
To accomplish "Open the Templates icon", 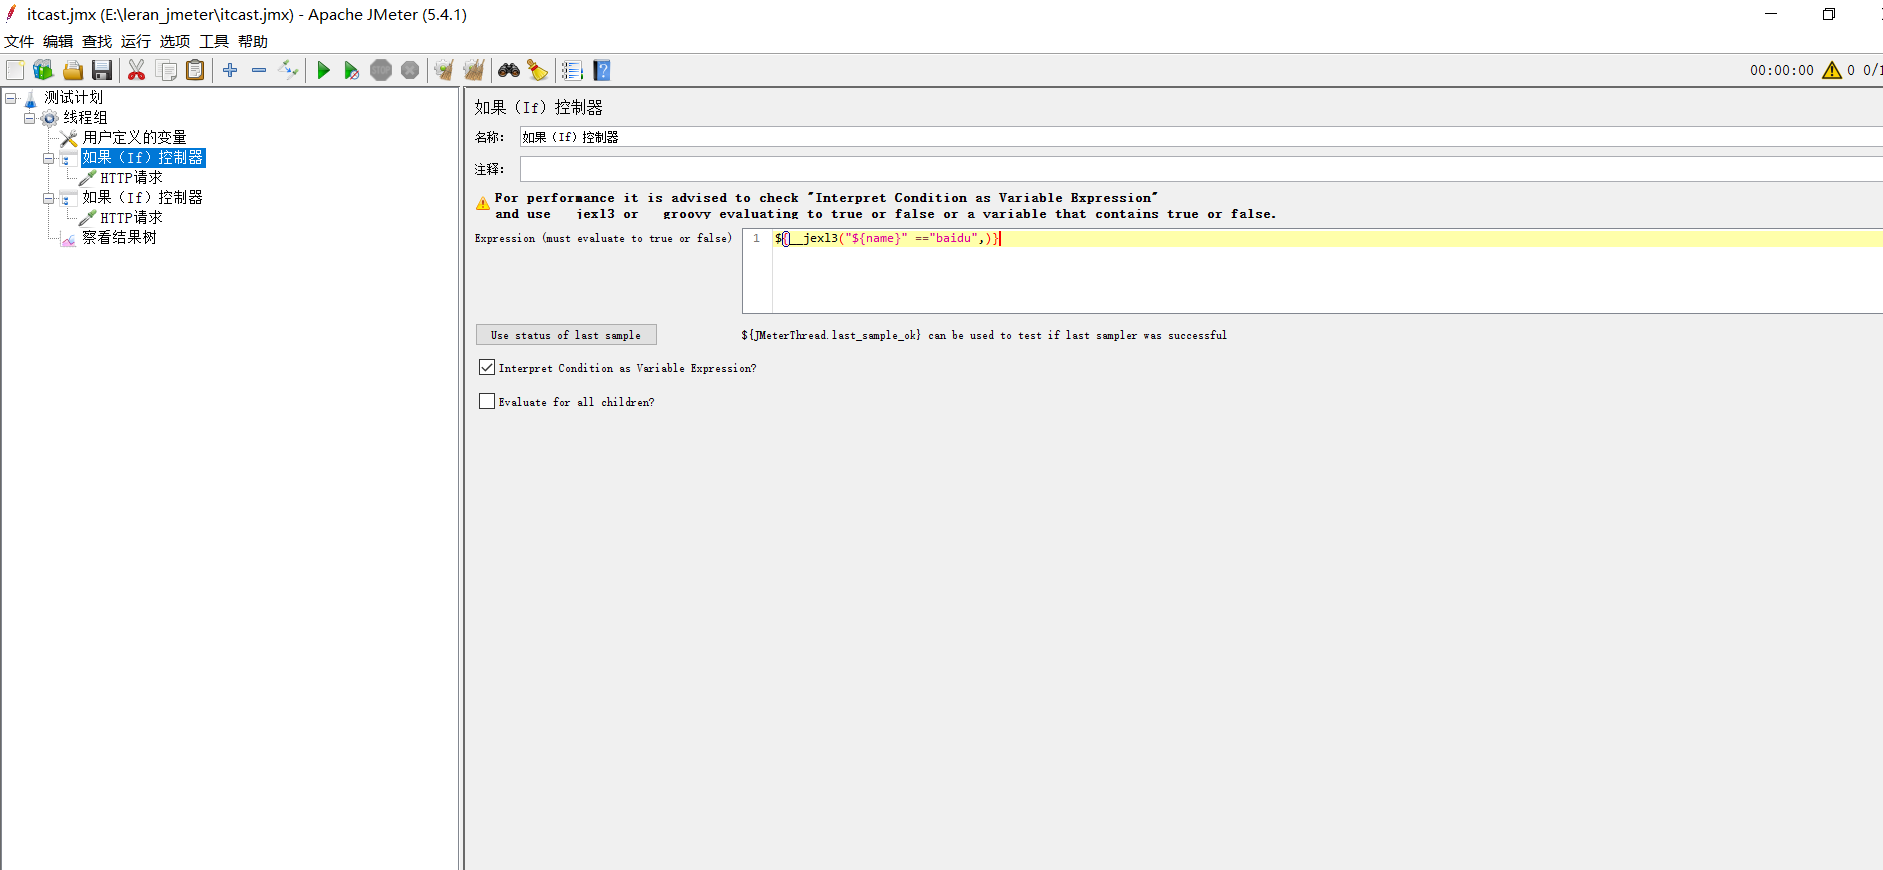I will (x=43, y=70).
